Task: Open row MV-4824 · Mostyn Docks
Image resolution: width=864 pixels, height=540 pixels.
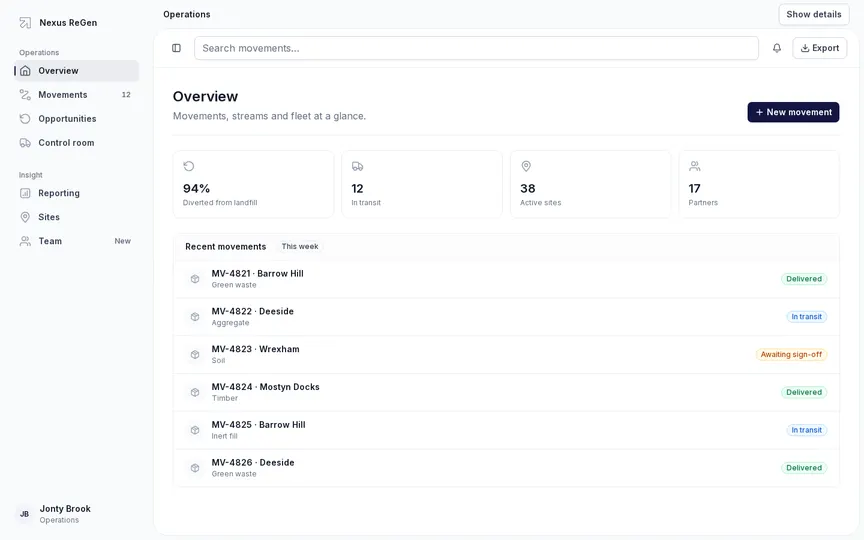Action: (506, 392)
